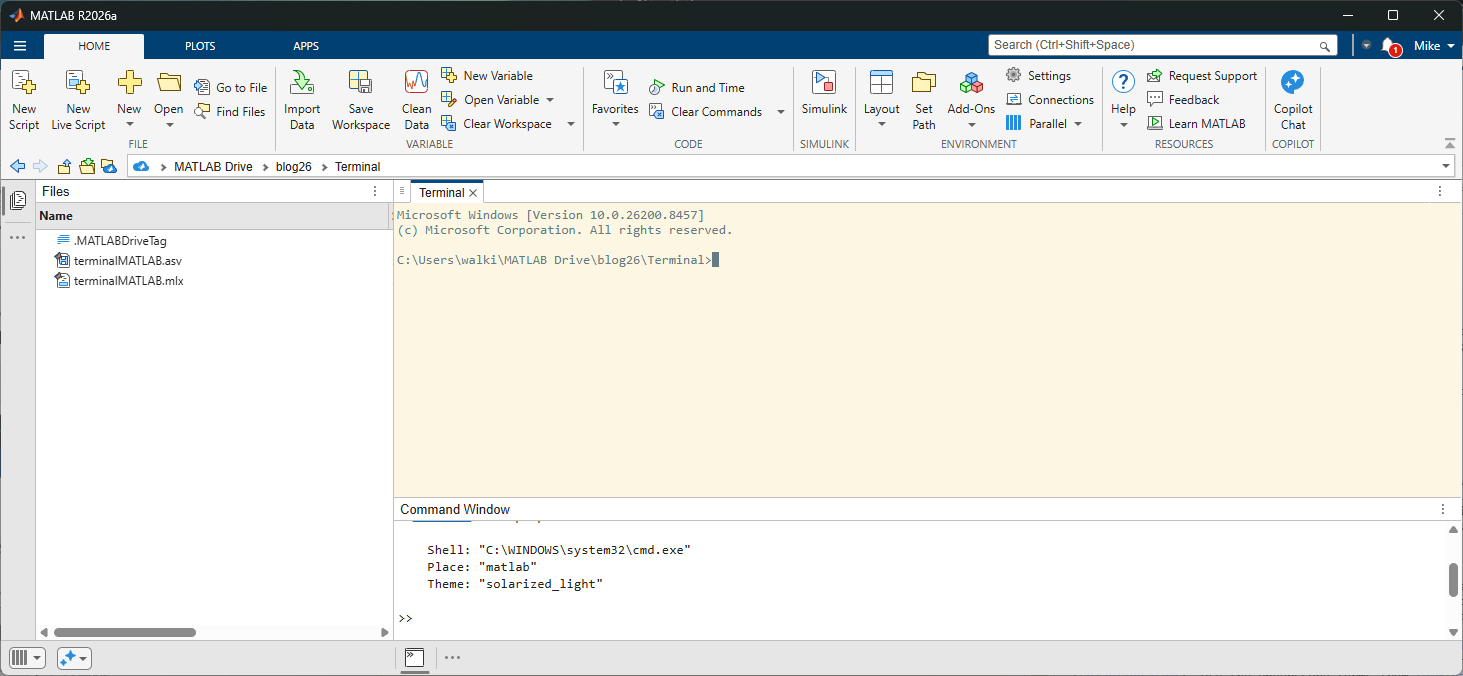The image size is (1463, 676).
Task: Collapse the toolstrip
Action: [x=1450, y=143]
